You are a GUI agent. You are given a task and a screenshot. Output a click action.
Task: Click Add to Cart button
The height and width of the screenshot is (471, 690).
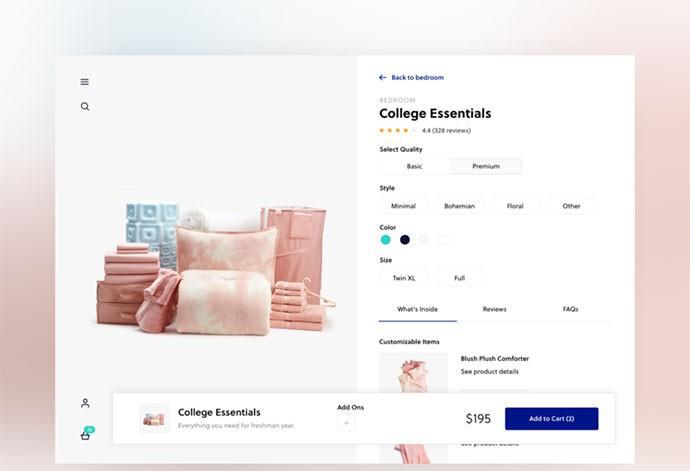coord(551,419)
